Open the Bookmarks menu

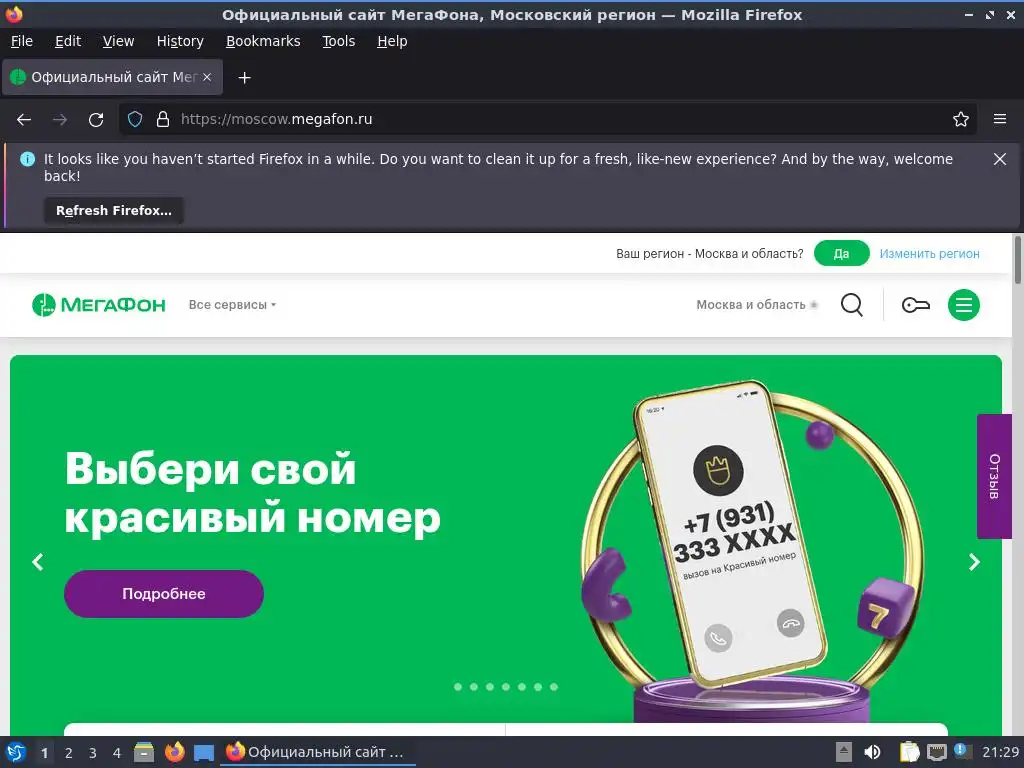[x=263, y=41]
